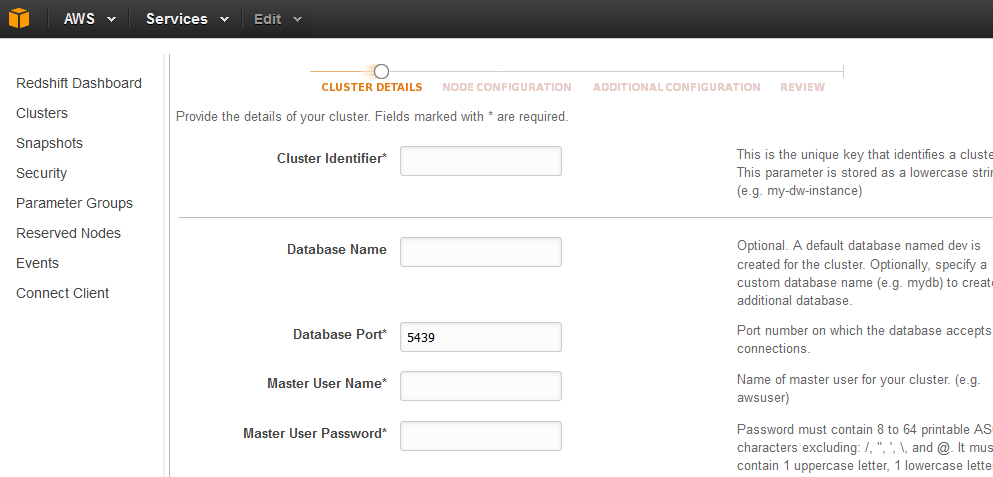
Task: Go to Clusters in the sidebar
Action: (42, 113)
